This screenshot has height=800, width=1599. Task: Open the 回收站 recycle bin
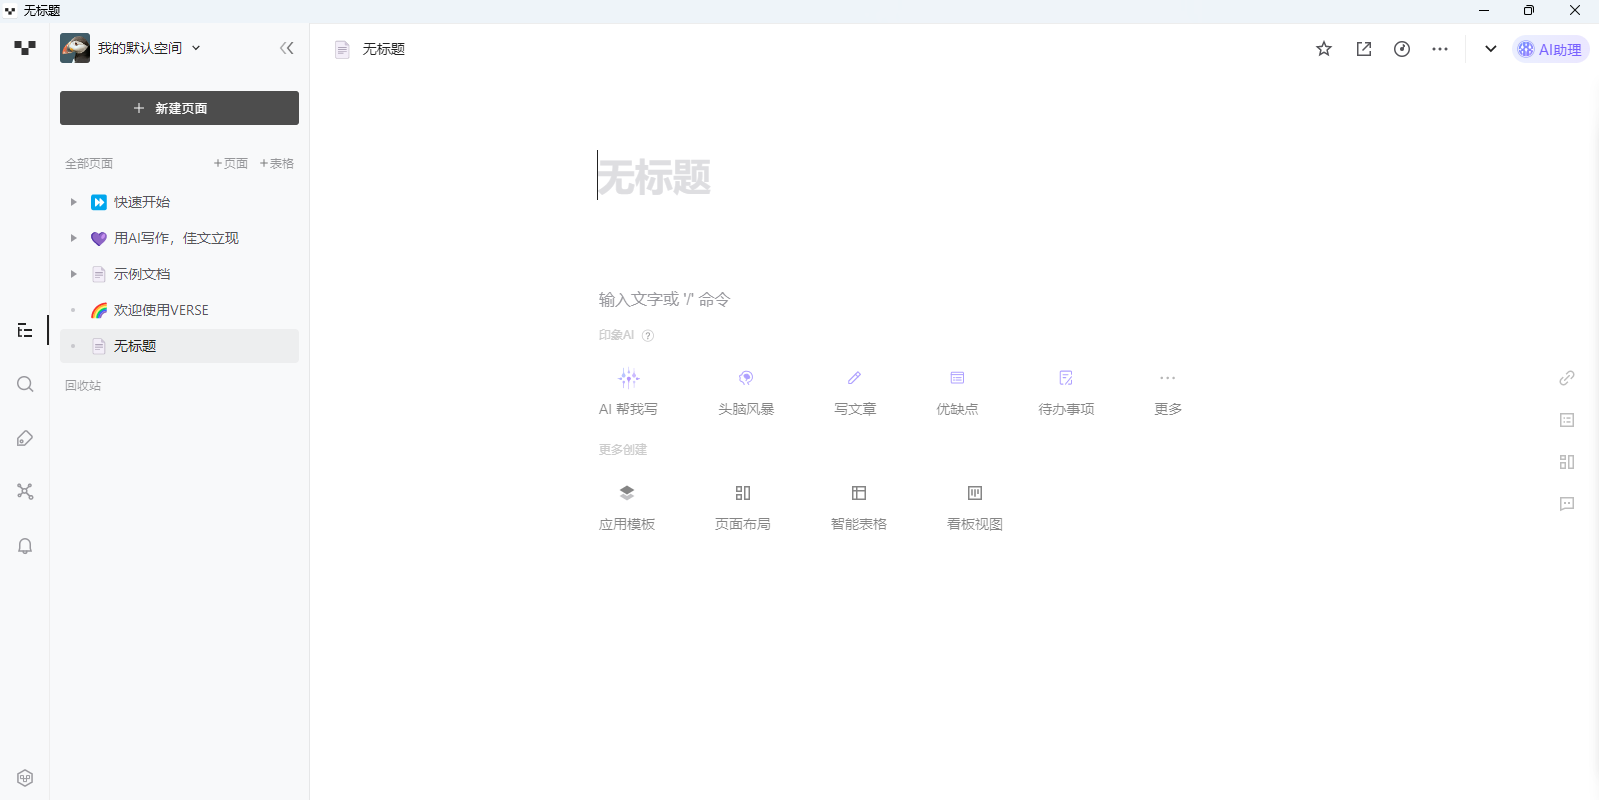(x=83, y=385)
